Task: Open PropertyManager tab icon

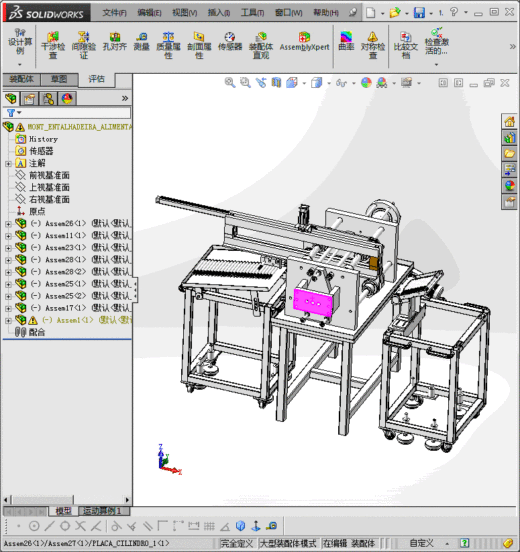Action: tap(30, 99)
